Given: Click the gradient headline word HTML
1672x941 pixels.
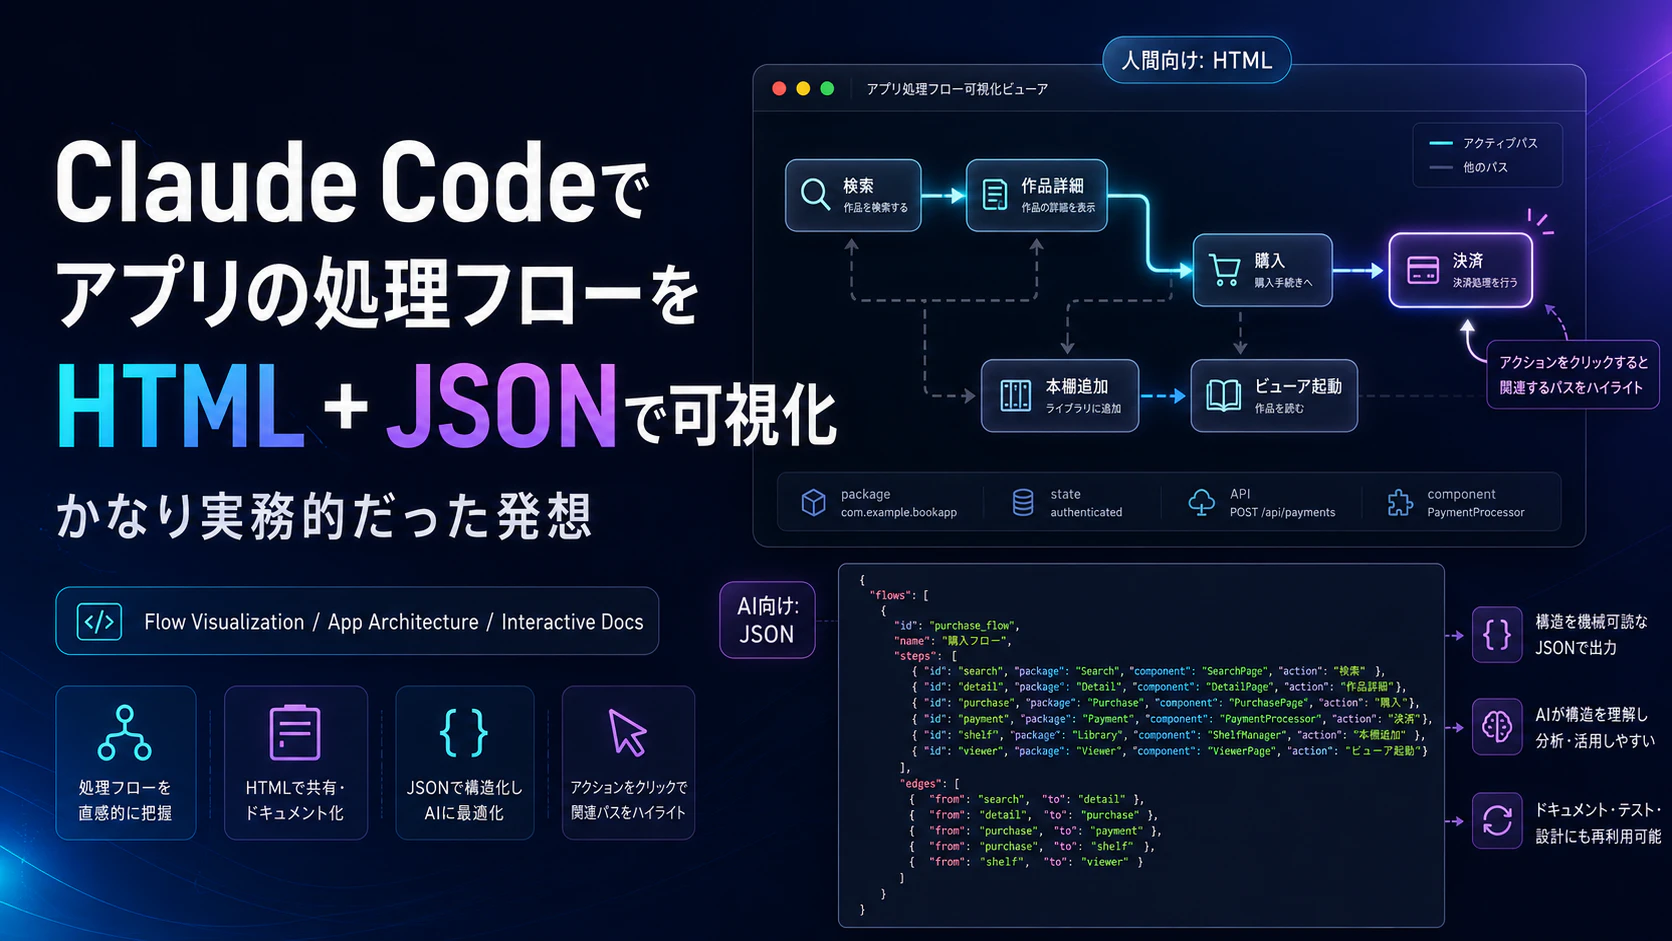Looking at the screenshot, I should tap(181, 407).
